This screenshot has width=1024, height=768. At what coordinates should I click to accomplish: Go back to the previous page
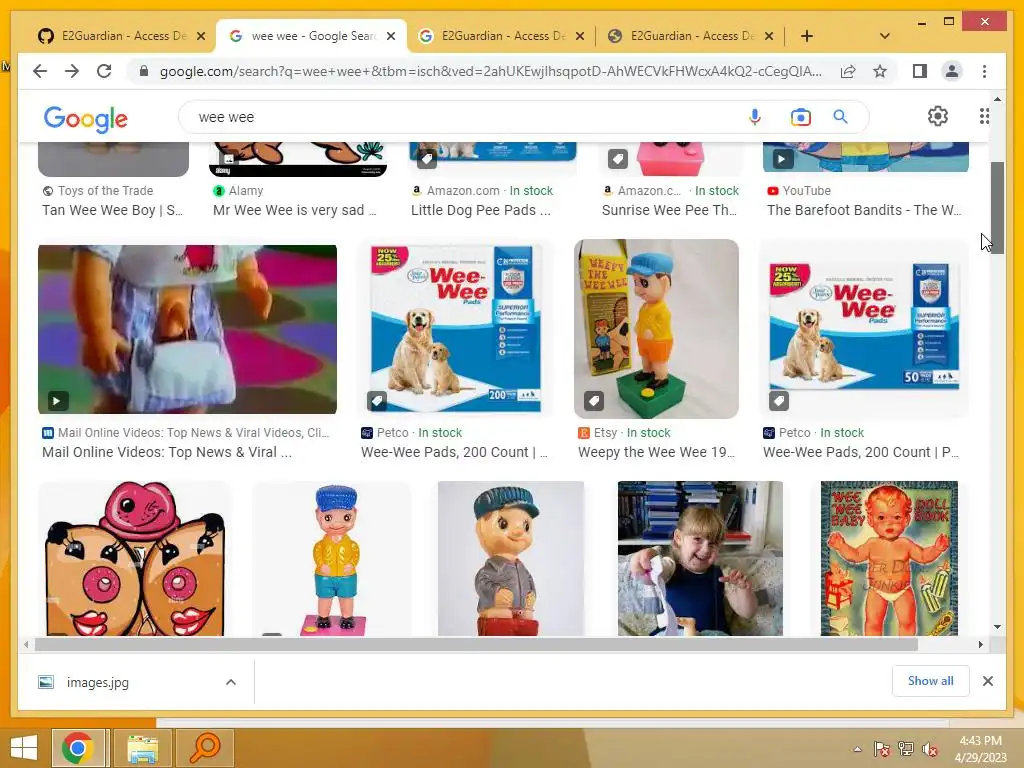(x=40, y=71)
